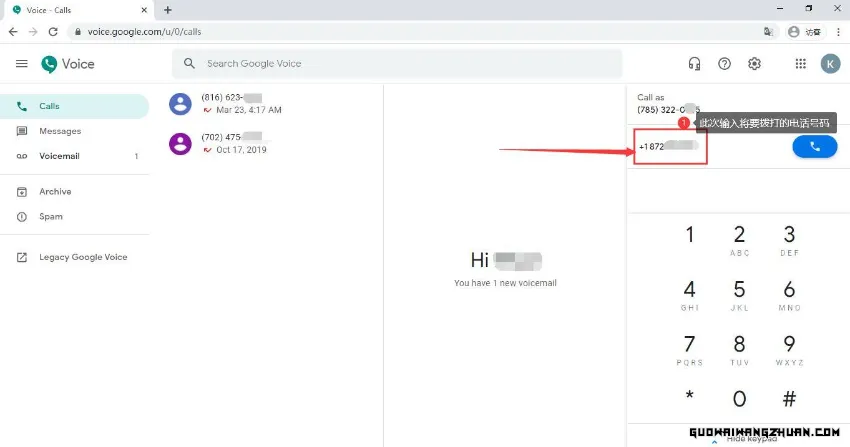Click the blue avatar of (816) caller
Screen dimensions: 850x447
click(x=180, y=103)
